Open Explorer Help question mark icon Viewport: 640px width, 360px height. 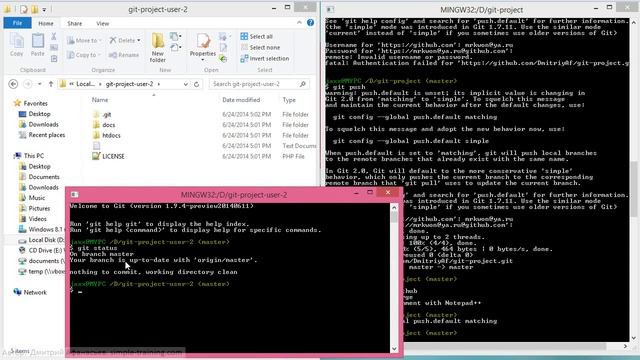[x=310, y=23]
